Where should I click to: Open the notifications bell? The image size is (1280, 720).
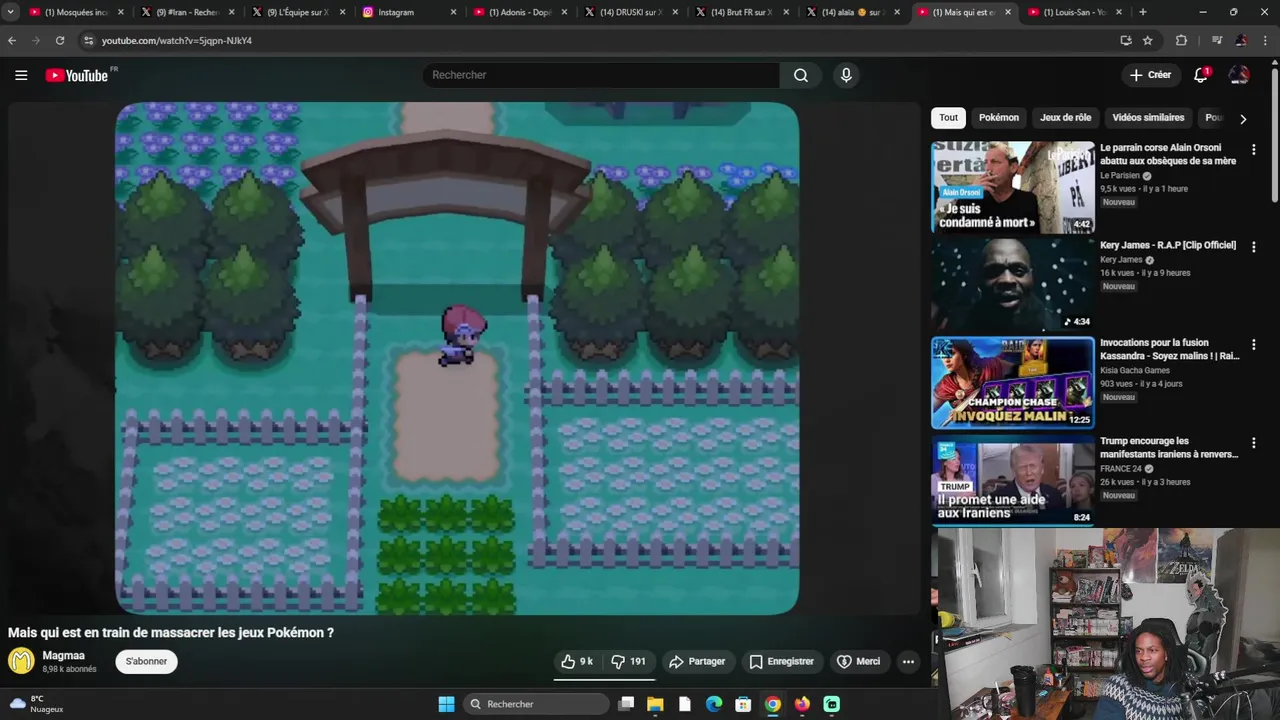pos(1201,75)
